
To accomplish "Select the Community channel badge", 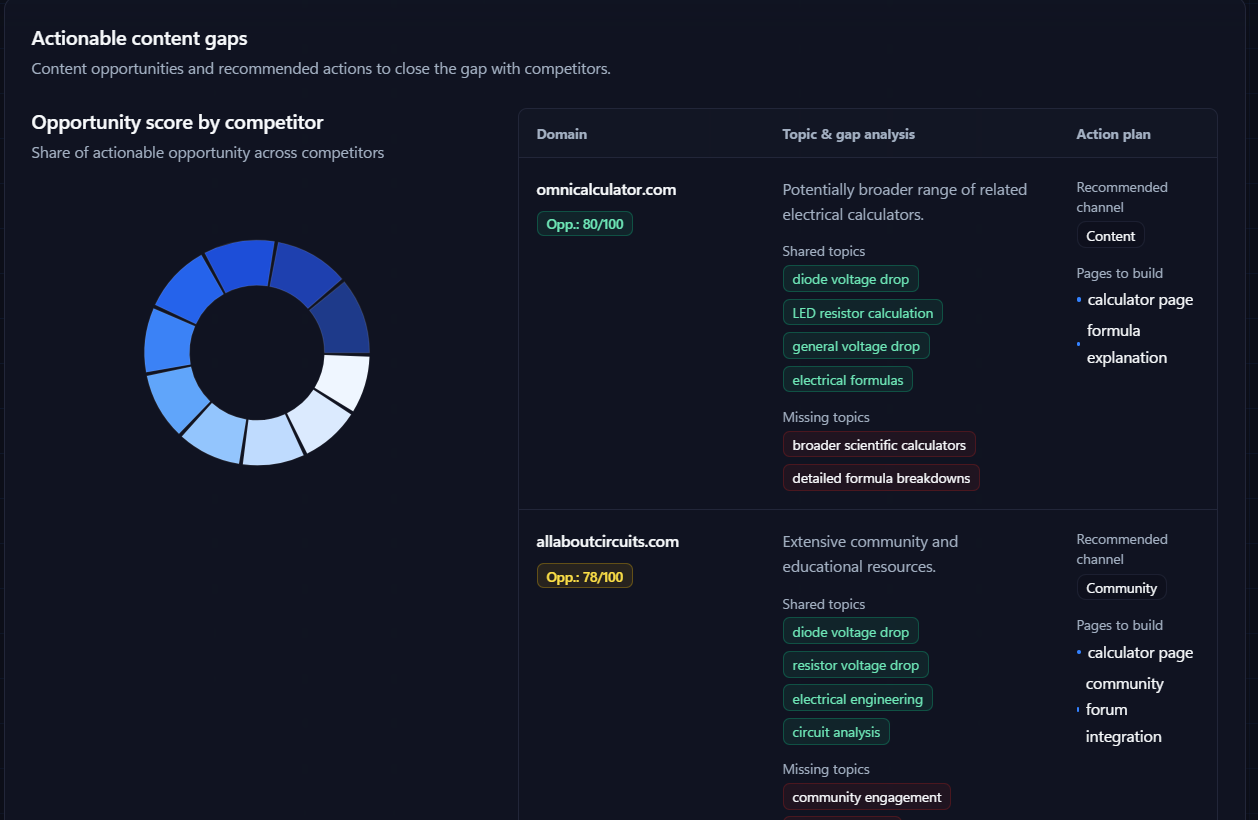I will (x=1121, y=588).
